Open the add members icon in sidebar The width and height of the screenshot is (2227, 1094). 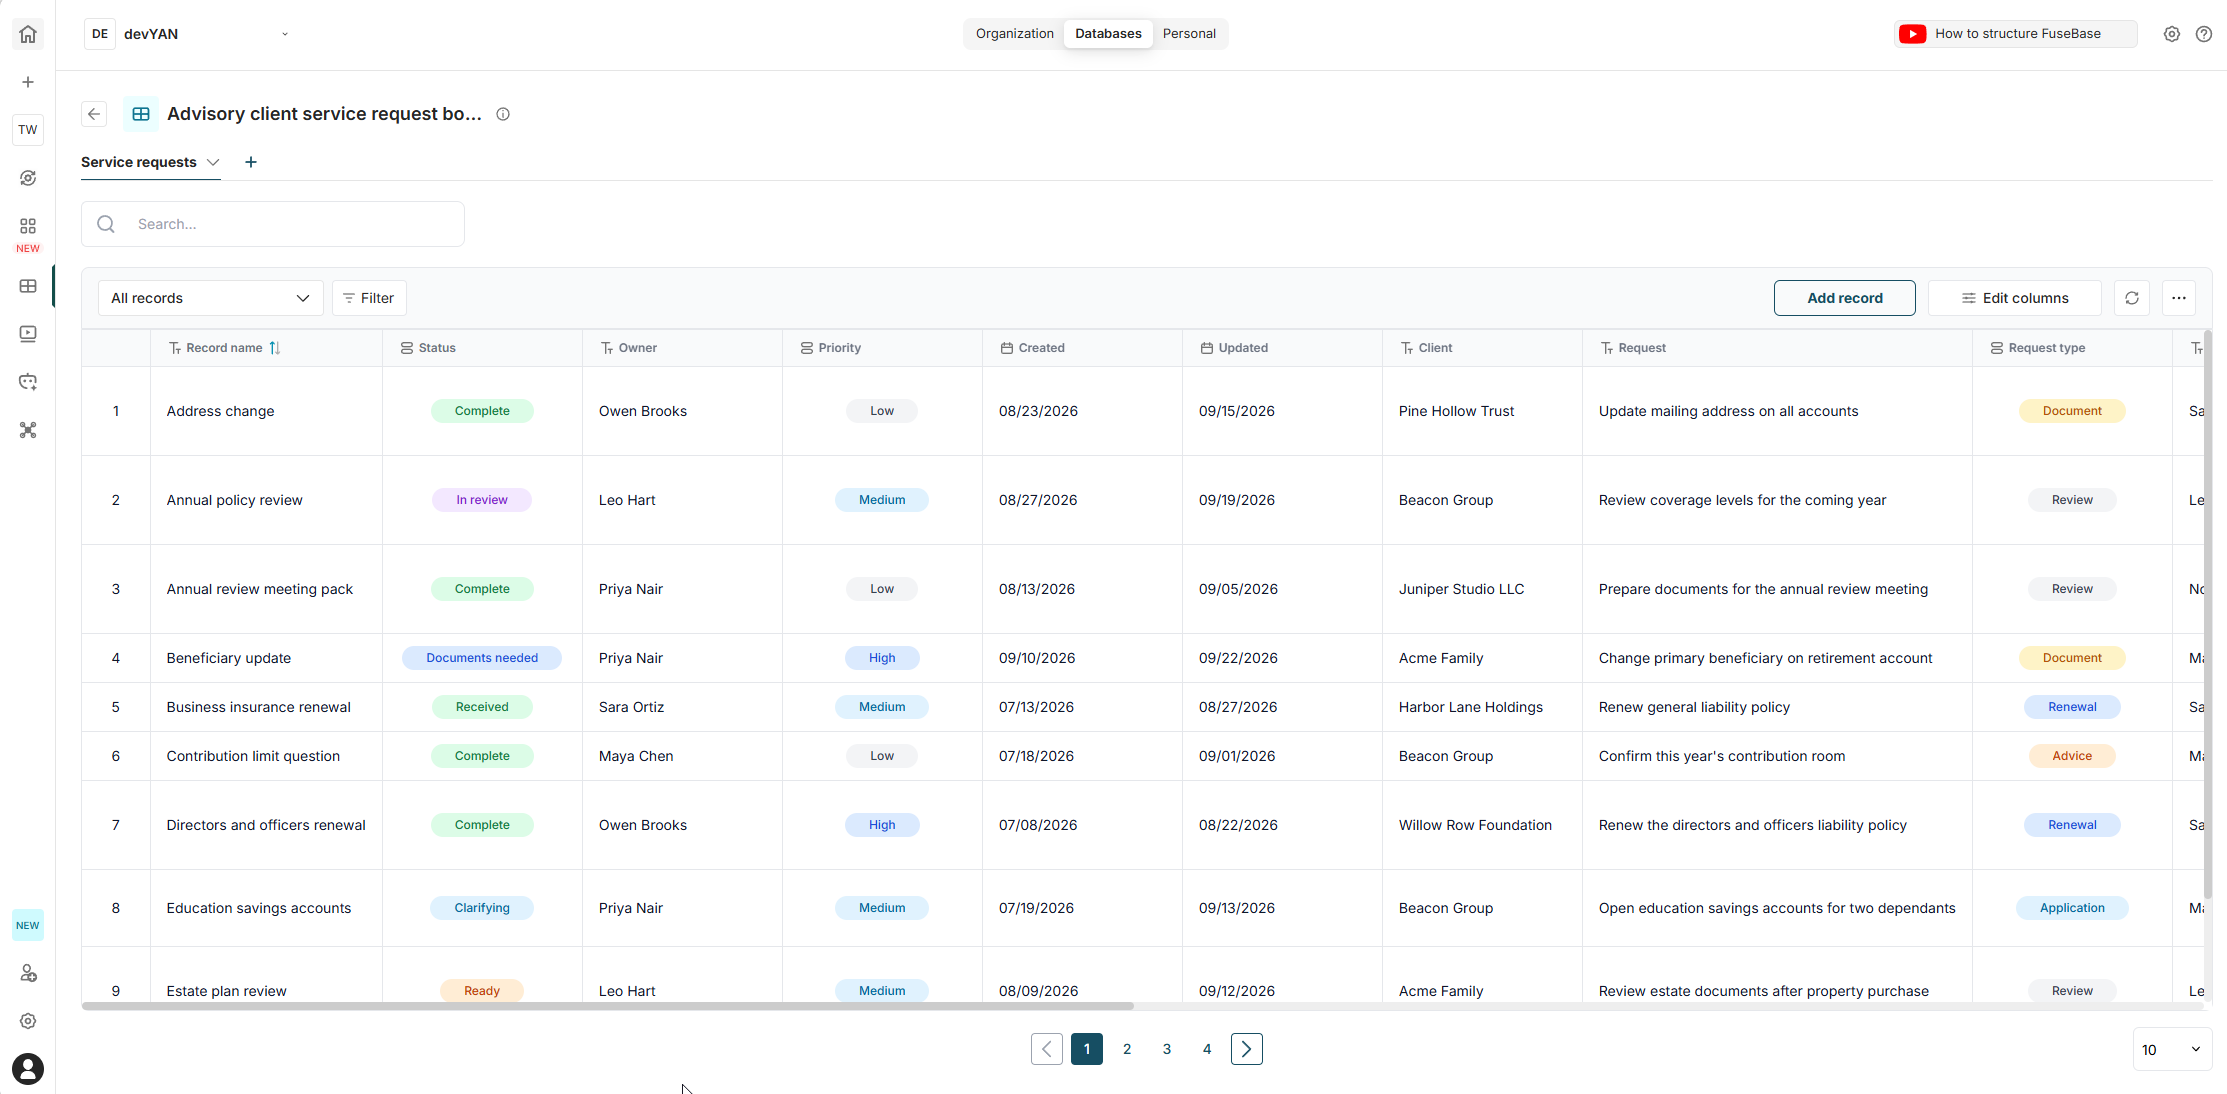coord(28,973)
